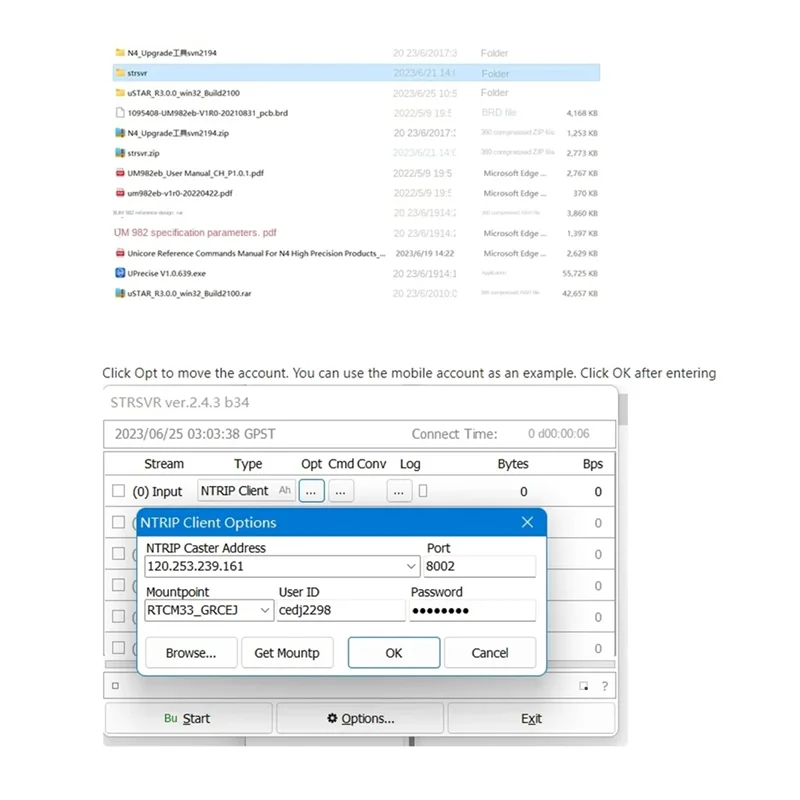Click the help question mark icon
The image size is (800, 800).
(x=605, y=686)
